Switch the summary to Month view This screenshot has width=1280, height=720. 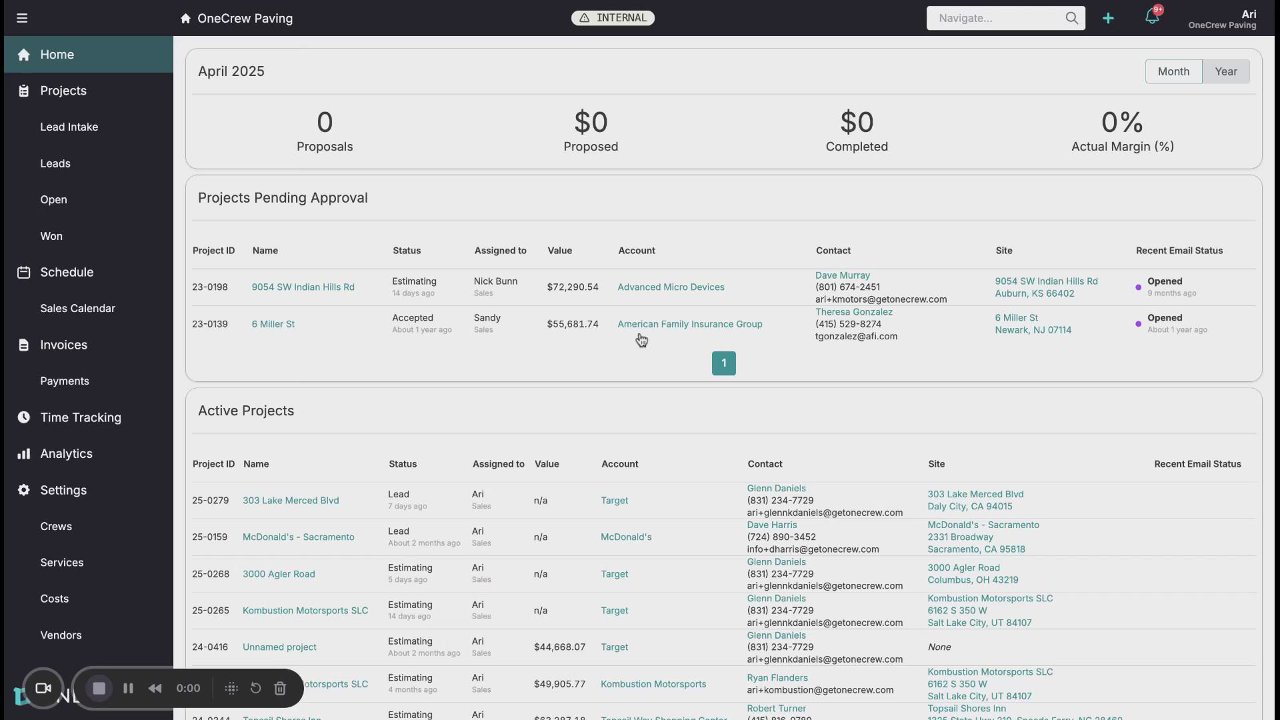[1174, 71]
